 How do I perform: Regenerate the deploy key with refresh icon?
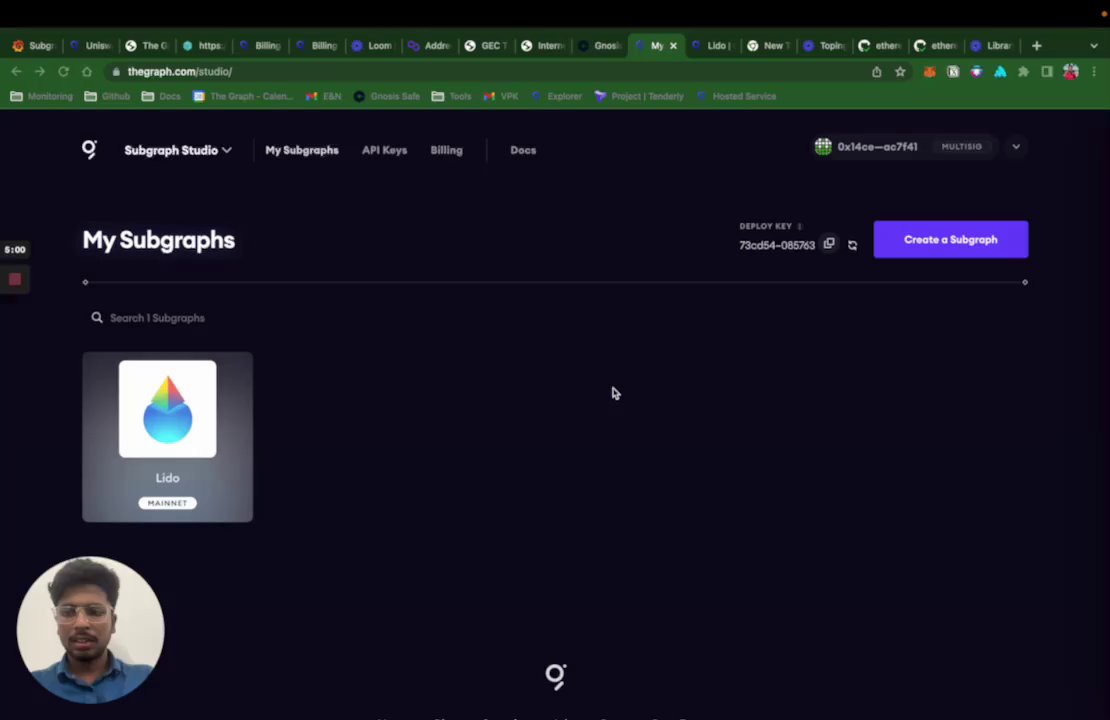pyautogui.click(x=852, y=245)
